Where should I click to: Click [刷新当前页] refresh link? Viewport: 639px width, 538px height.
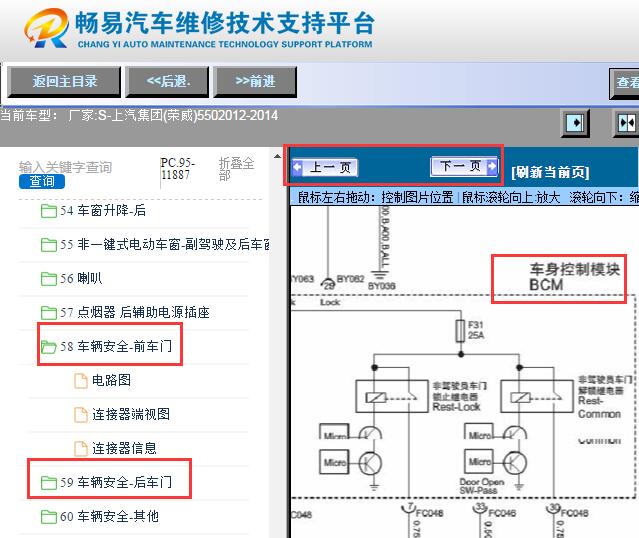550,172
